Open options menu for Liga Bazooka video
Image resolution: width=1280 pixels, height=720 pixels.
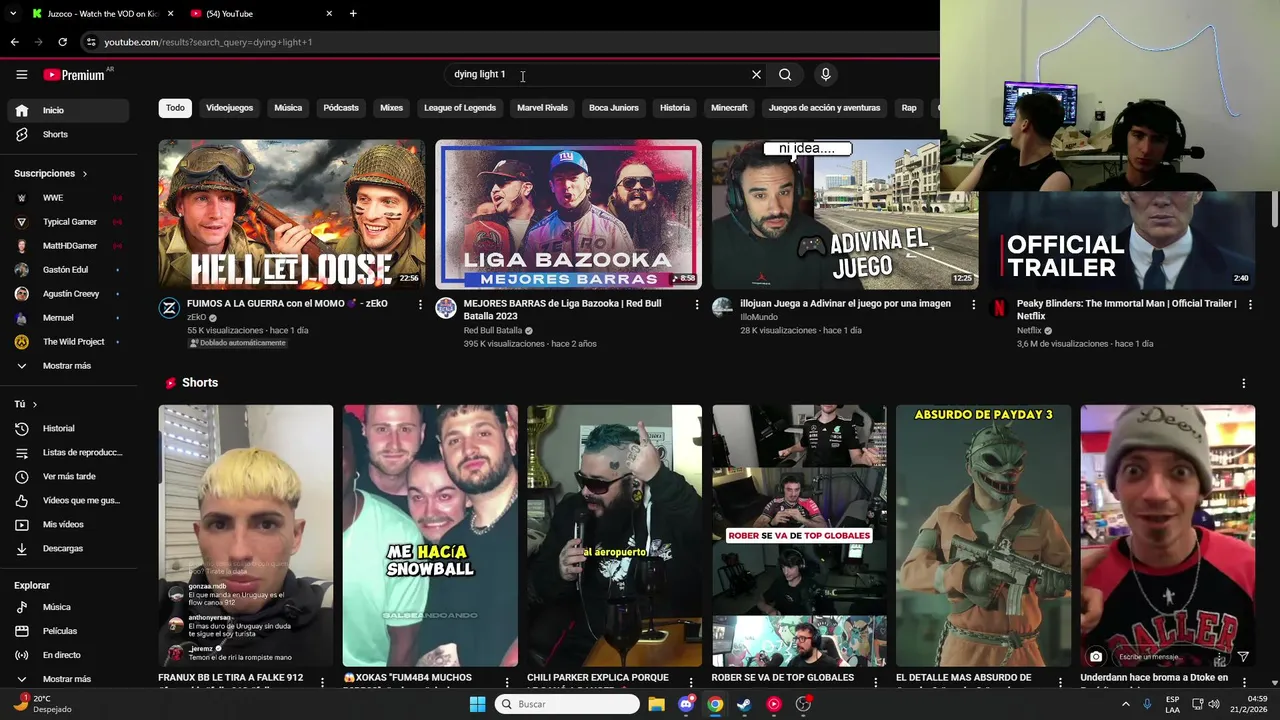pos(696,304)
